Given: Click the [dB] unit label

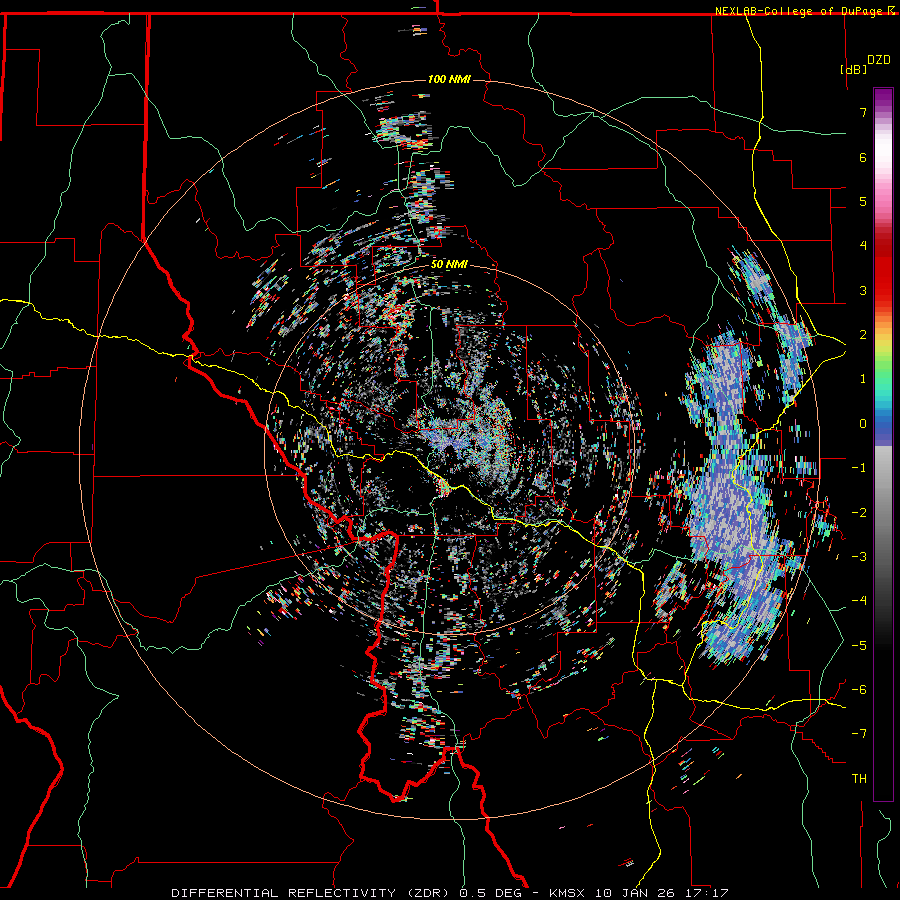Looking at the screenshot, I should [x=853, y=69].
